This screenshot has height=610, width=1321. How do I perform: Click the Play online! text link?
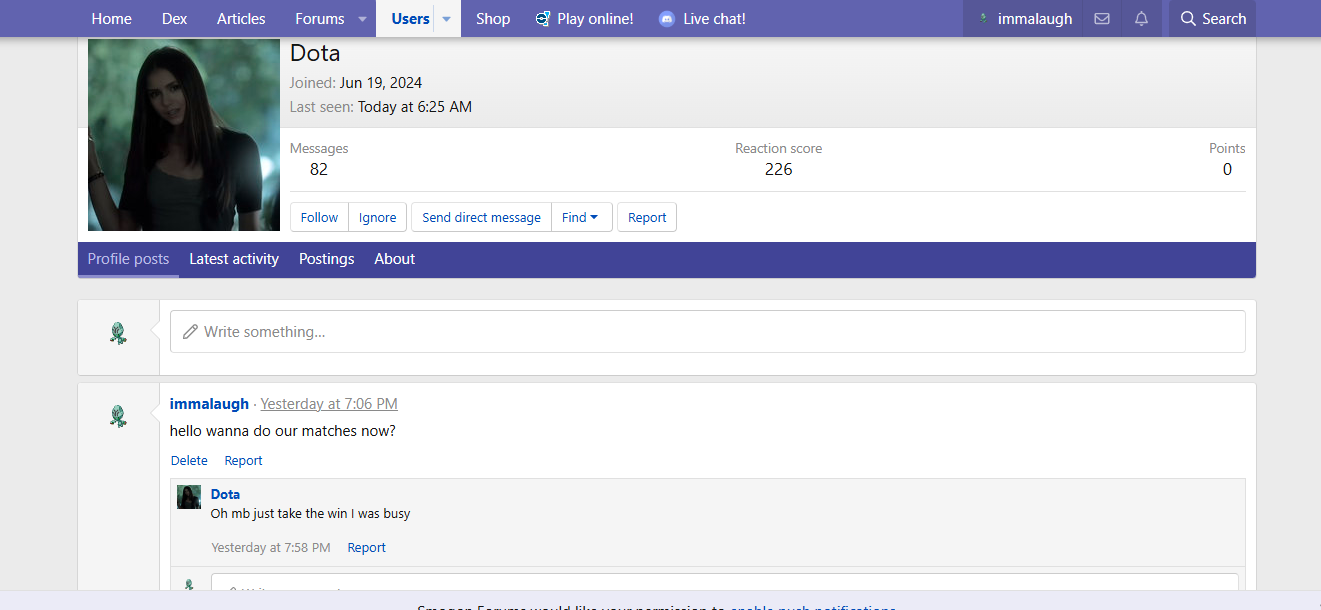pyautogui.click(x=595, y=19)
